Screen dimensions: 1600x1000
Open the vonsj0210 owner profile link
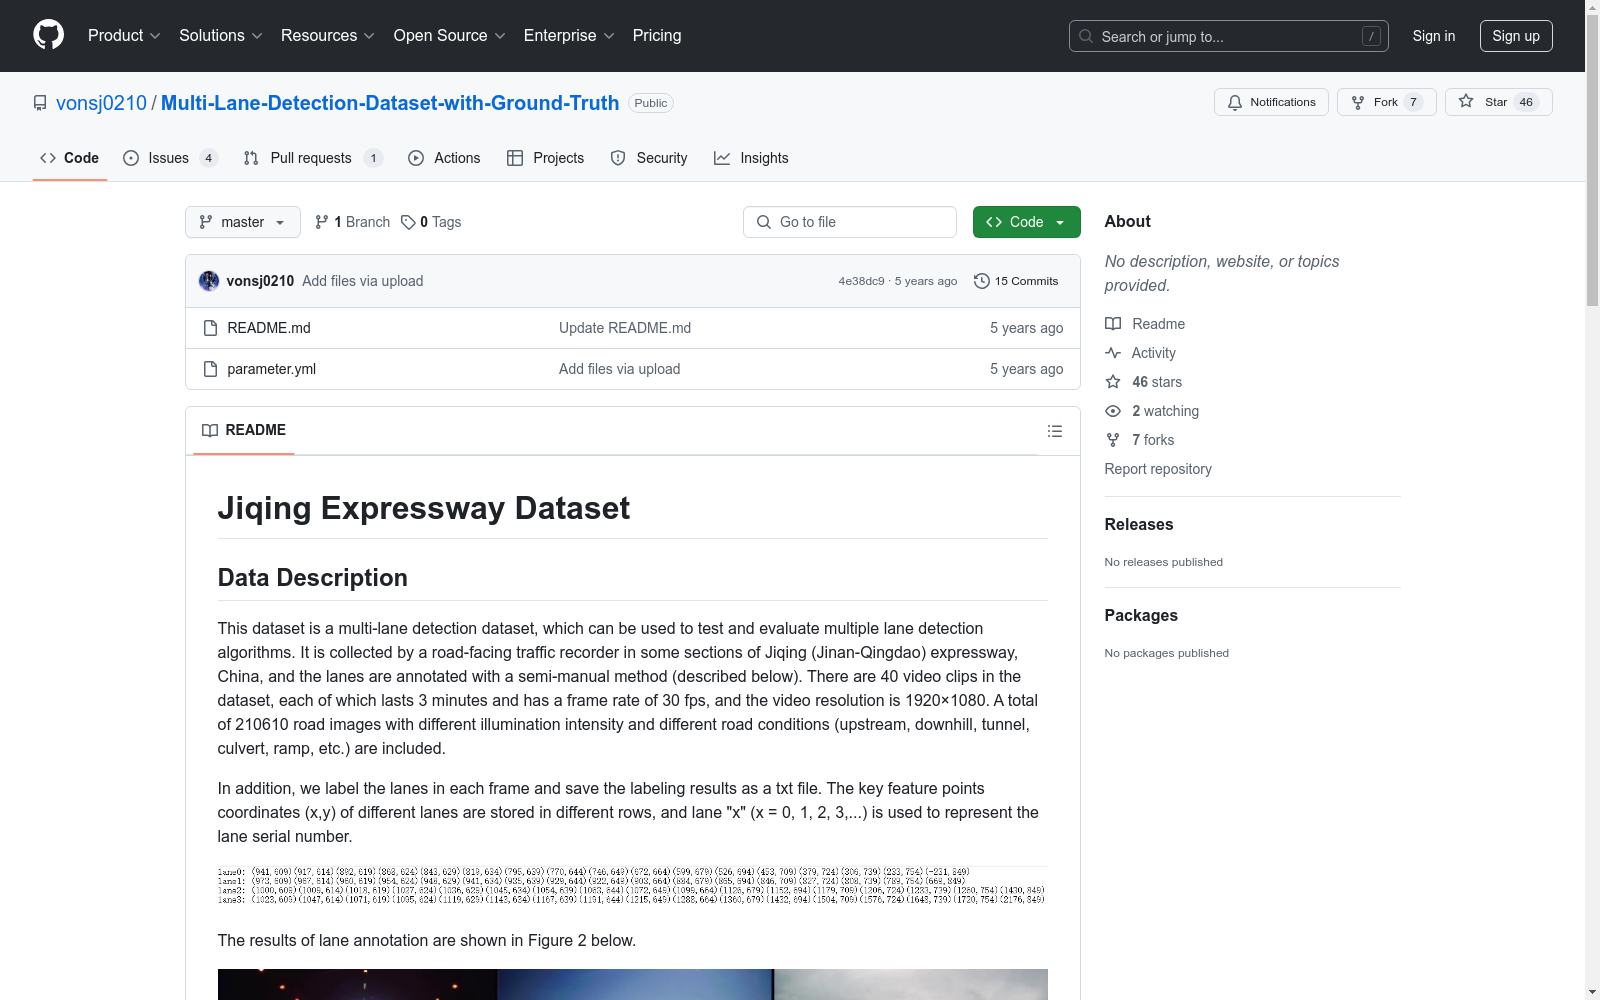(101, 103)
